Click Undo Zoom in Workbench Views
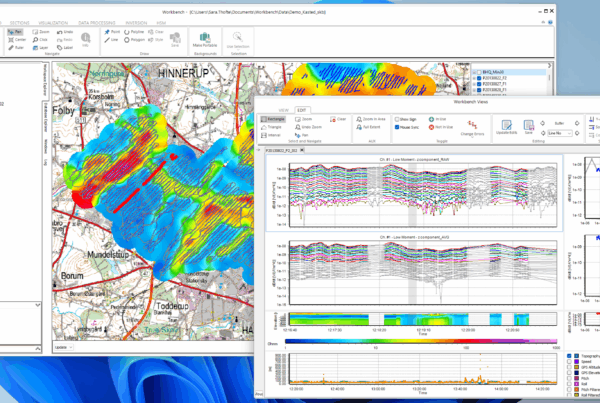Viewport: 600px width, 403px height. tap(308, 127)
